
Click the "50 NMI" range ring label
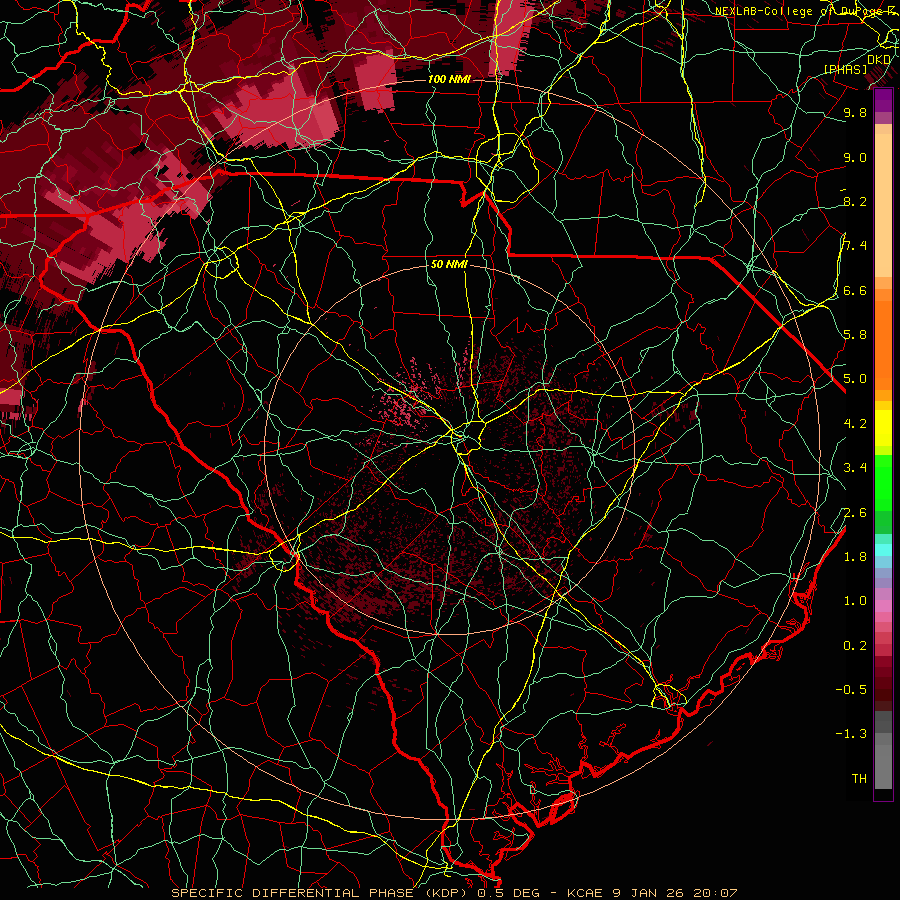click(449, 265)
